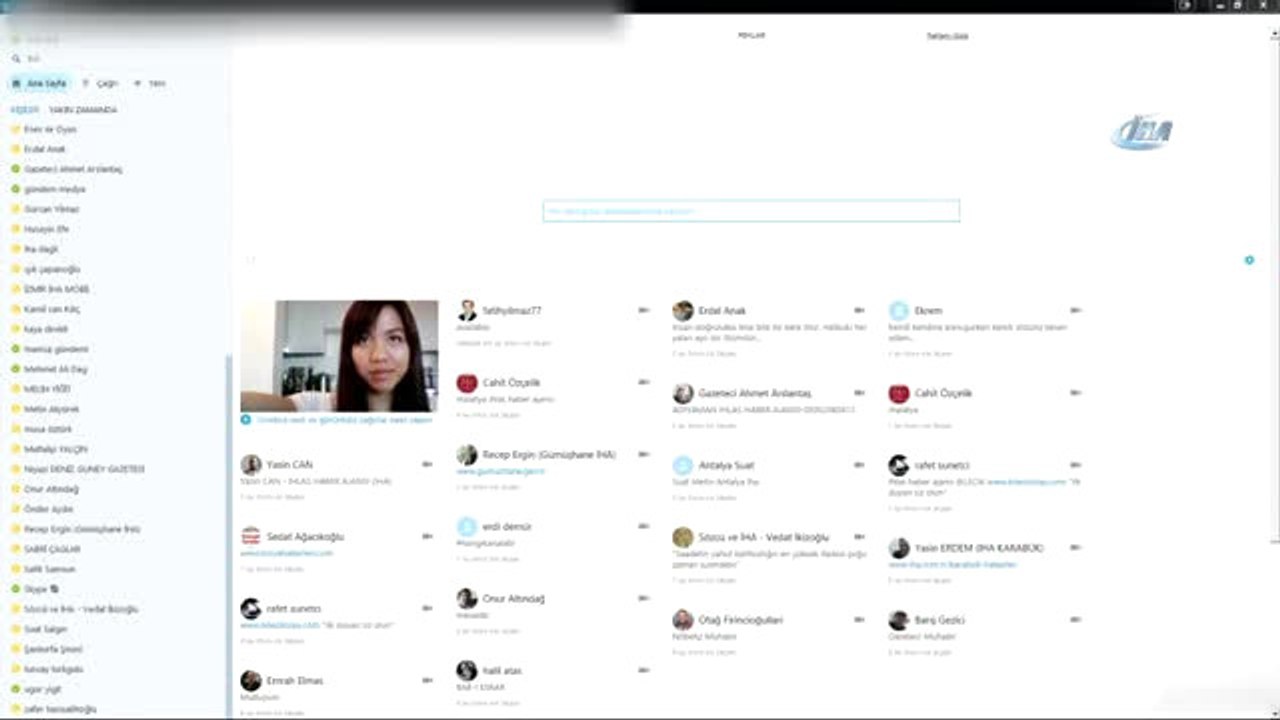Viewport: 1280px width, 720px height.
Task: Open Barış Gezici profile avatar
Action: point(899,620)
